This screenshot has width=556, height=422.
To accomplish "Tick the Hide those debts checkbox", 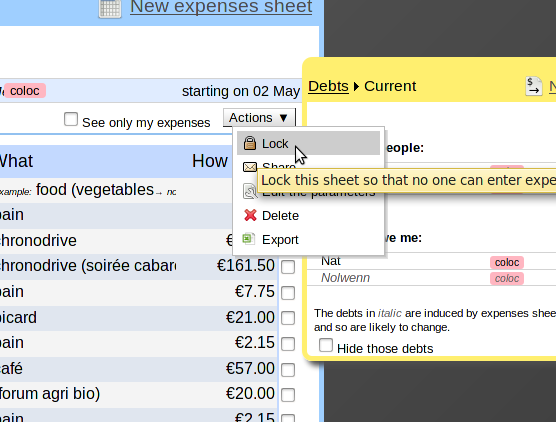I will (326, 345).
